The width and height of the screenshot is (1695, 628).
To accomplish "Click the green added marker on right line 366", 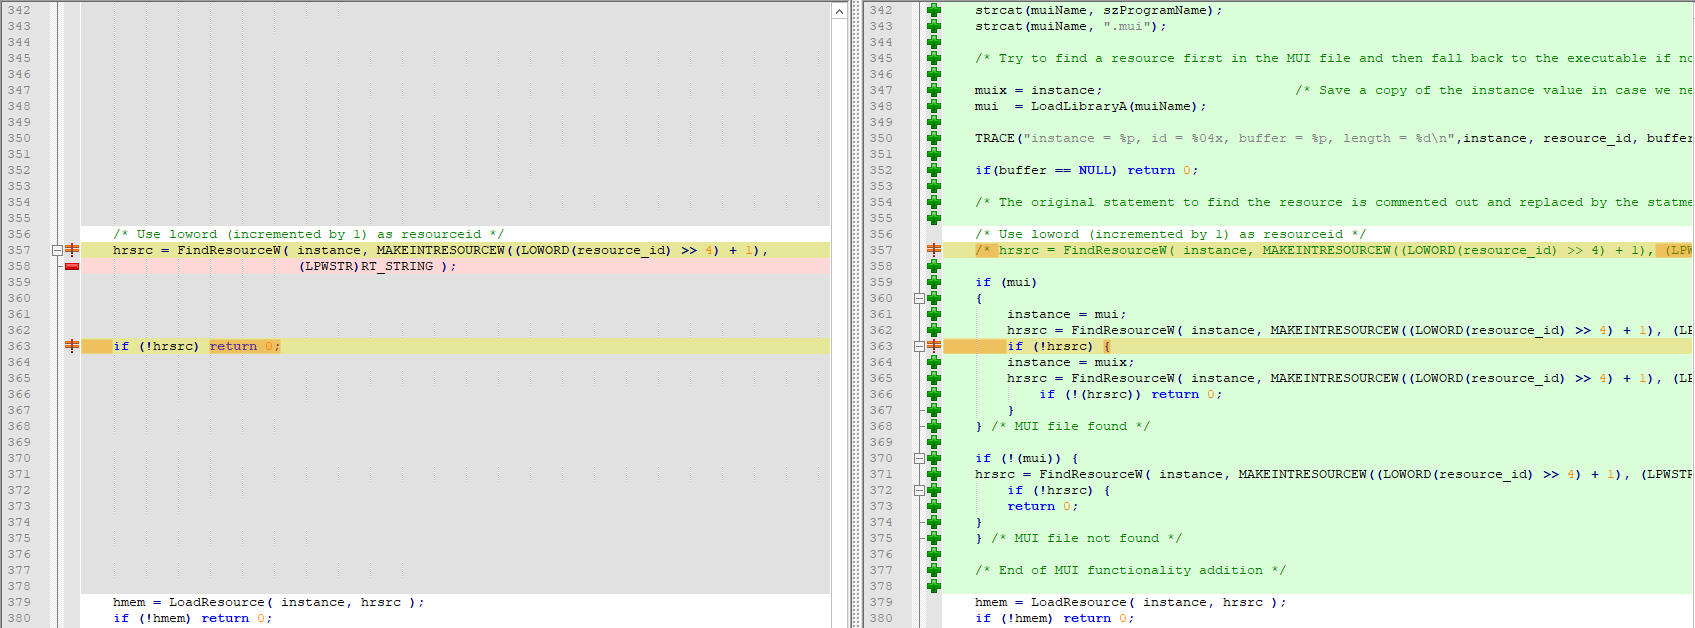I will (x=934, y=394).
